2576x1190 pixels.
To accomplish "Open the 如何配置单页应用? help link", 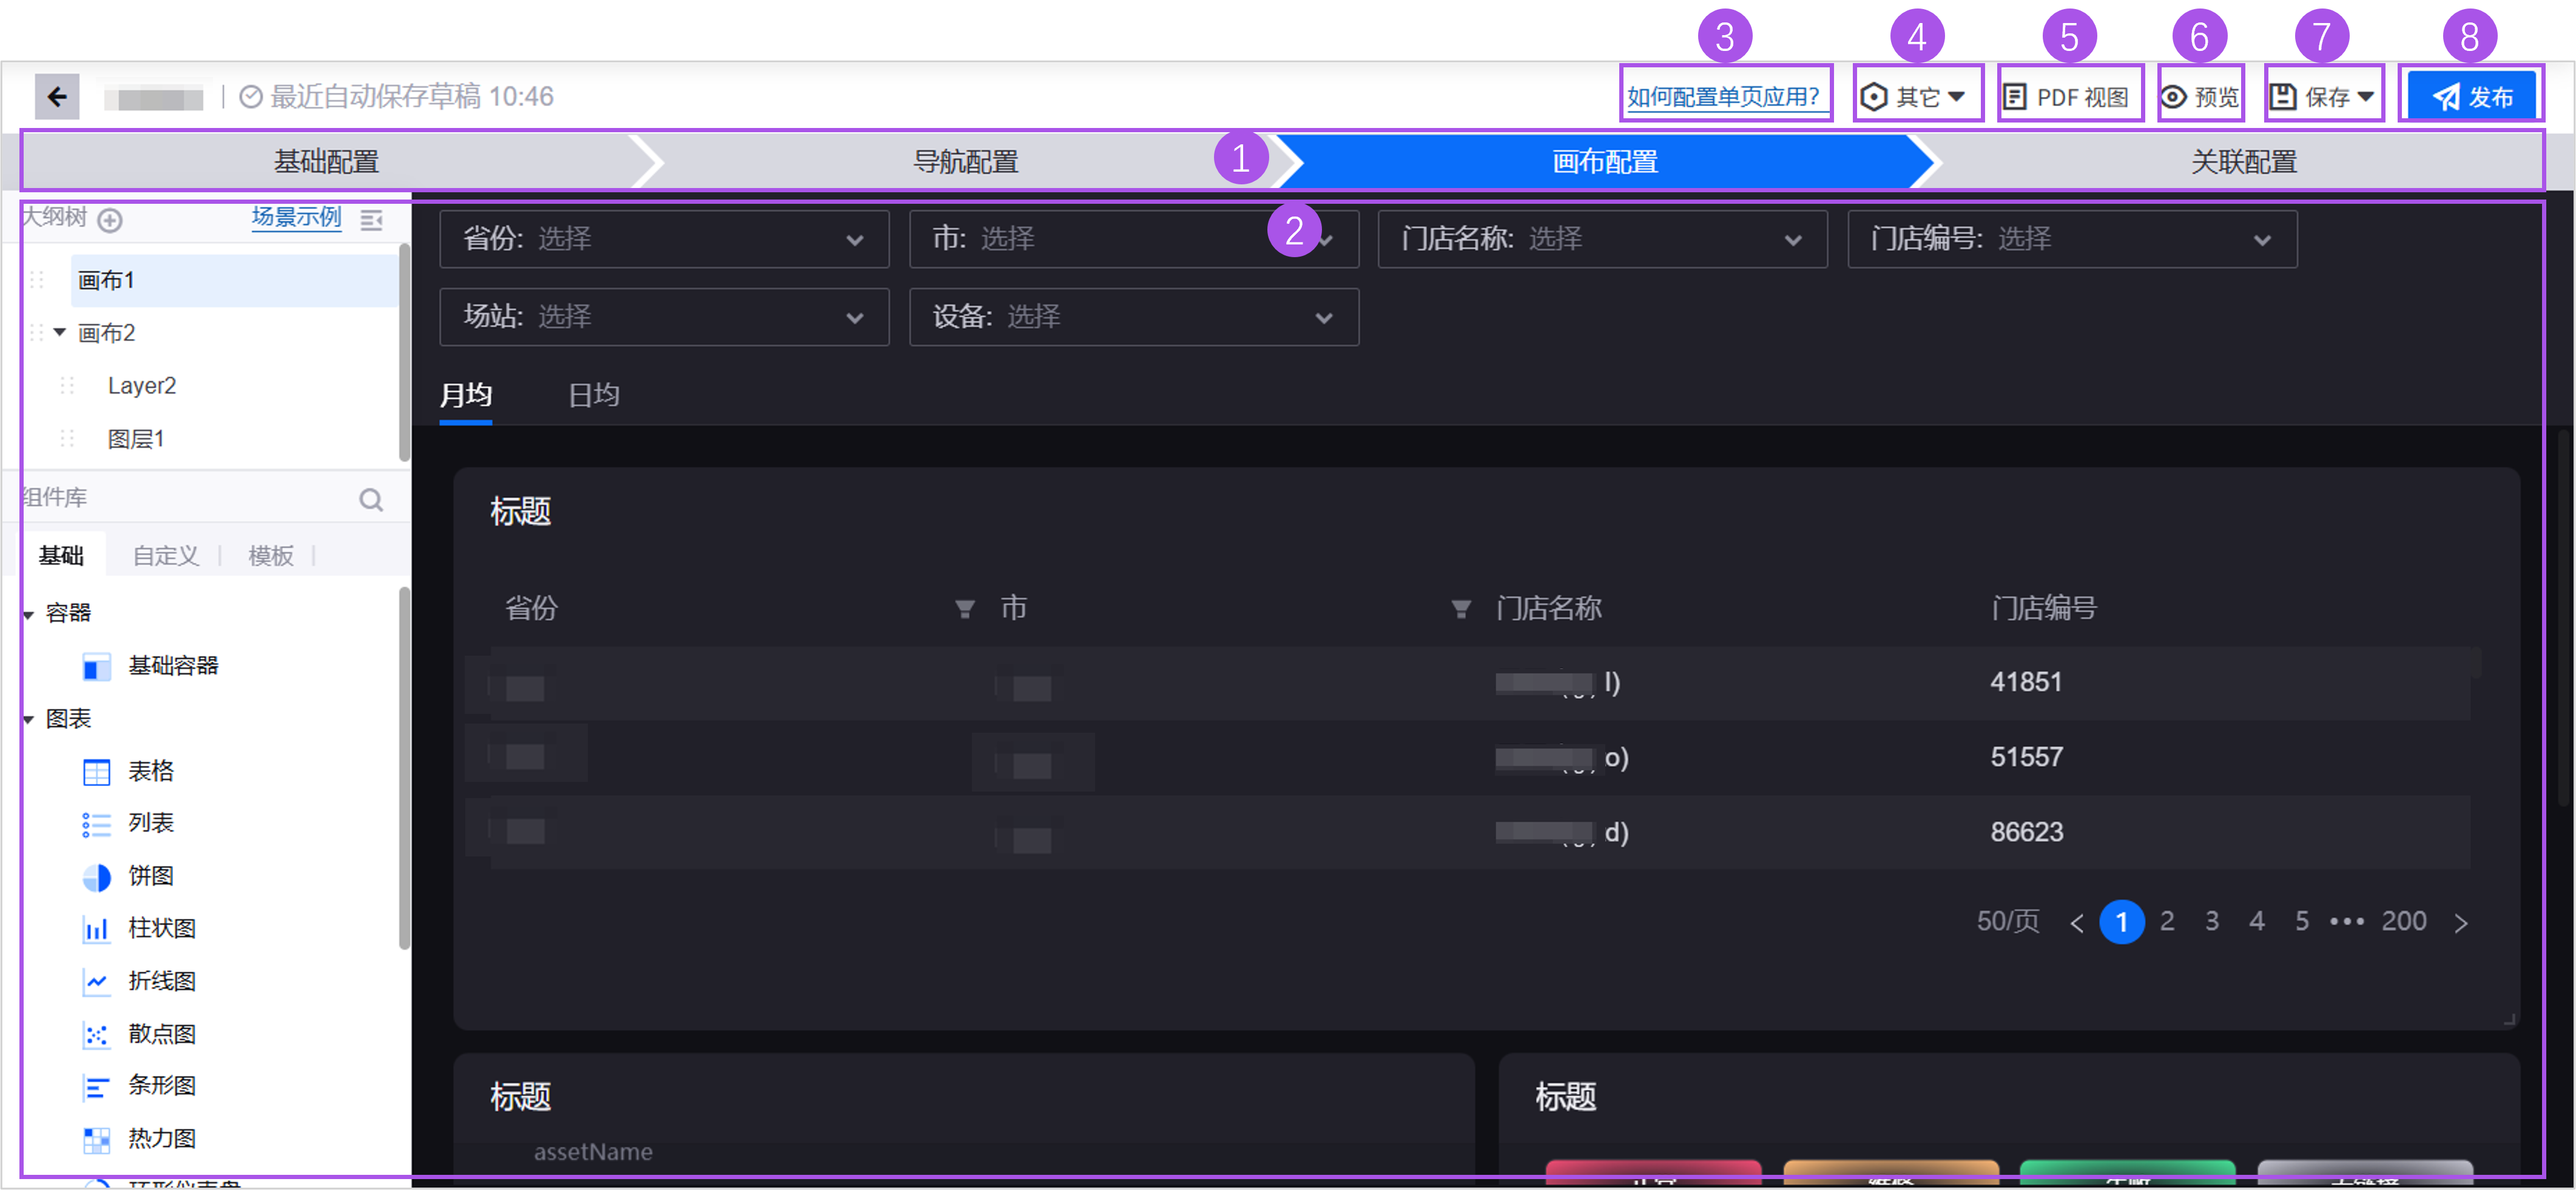I will click(x=1723, y=97).
